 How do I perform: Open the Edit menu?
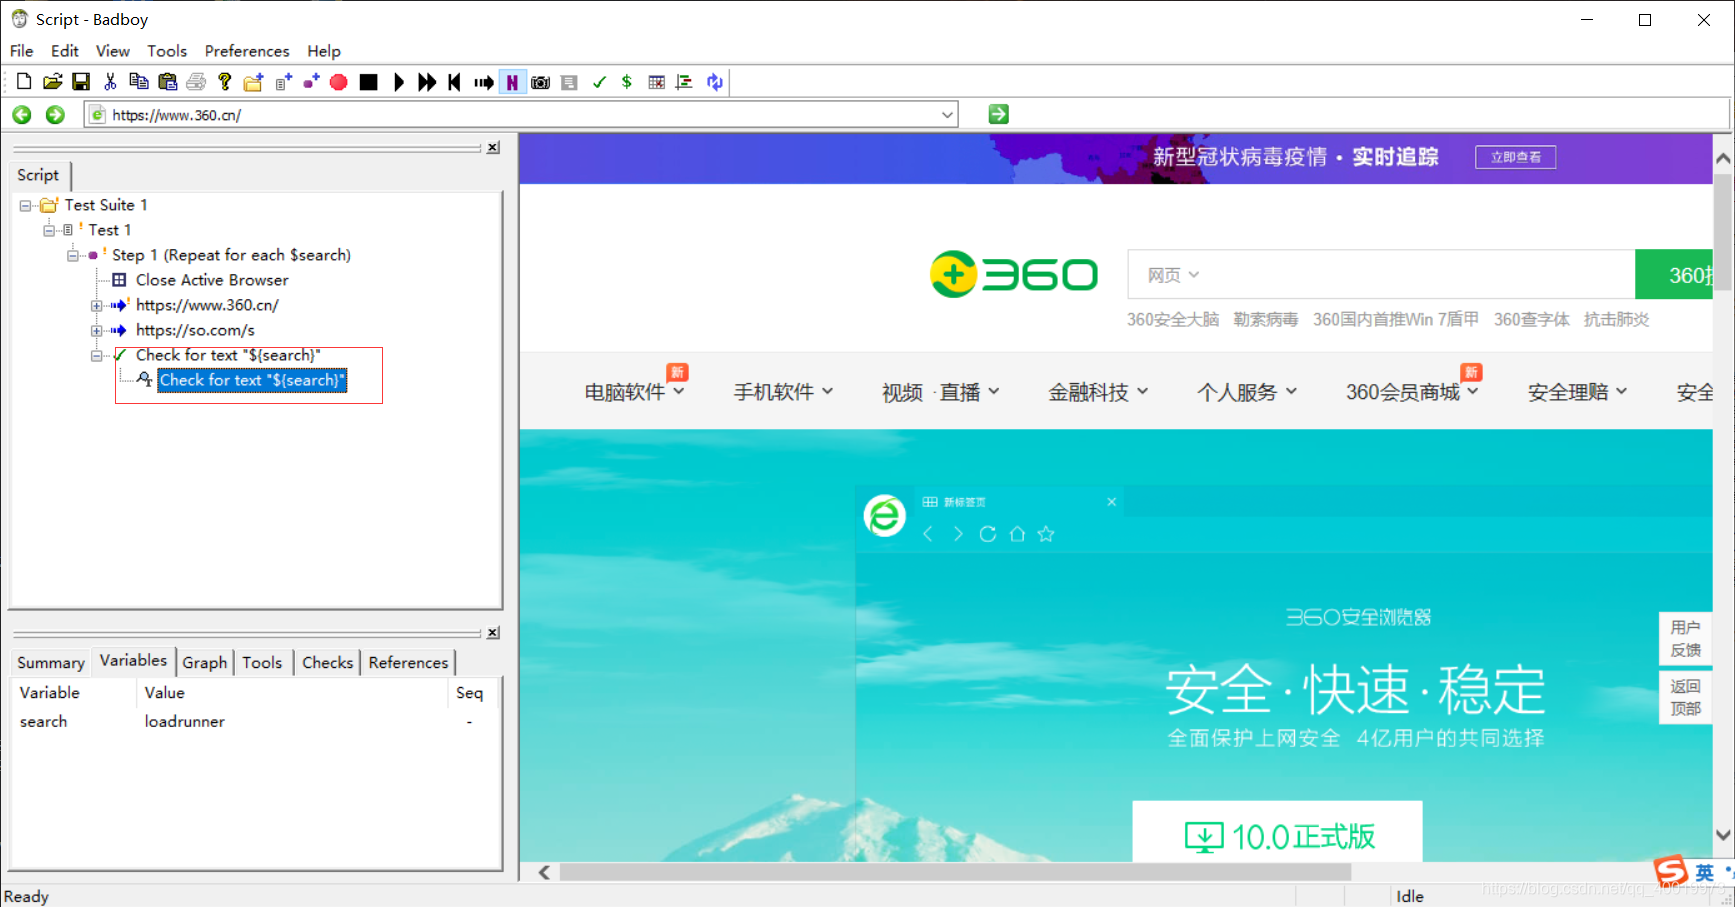65,51
